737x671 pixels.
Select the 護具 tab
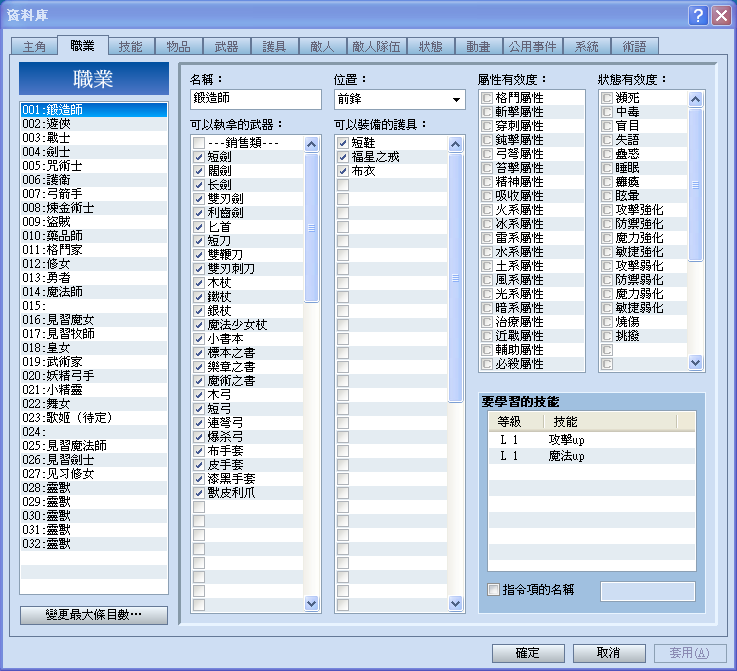[274, 47]
